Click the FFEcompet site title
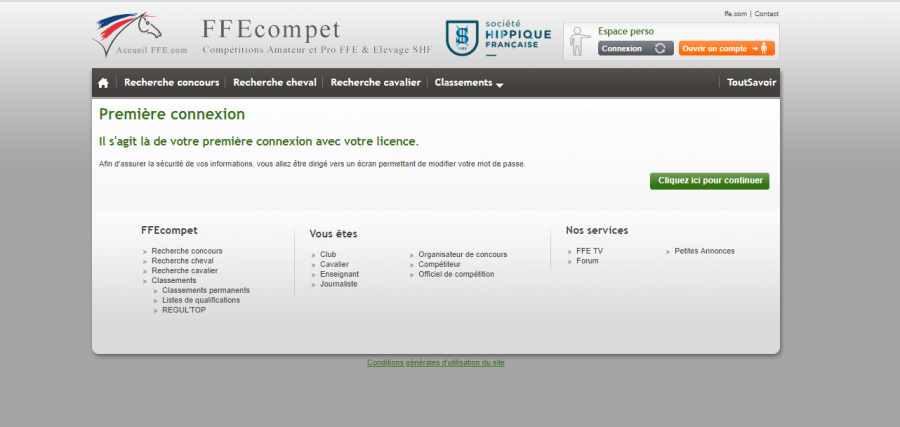The width and height of the screenshot is (900, 427). [x=271, y=30]
